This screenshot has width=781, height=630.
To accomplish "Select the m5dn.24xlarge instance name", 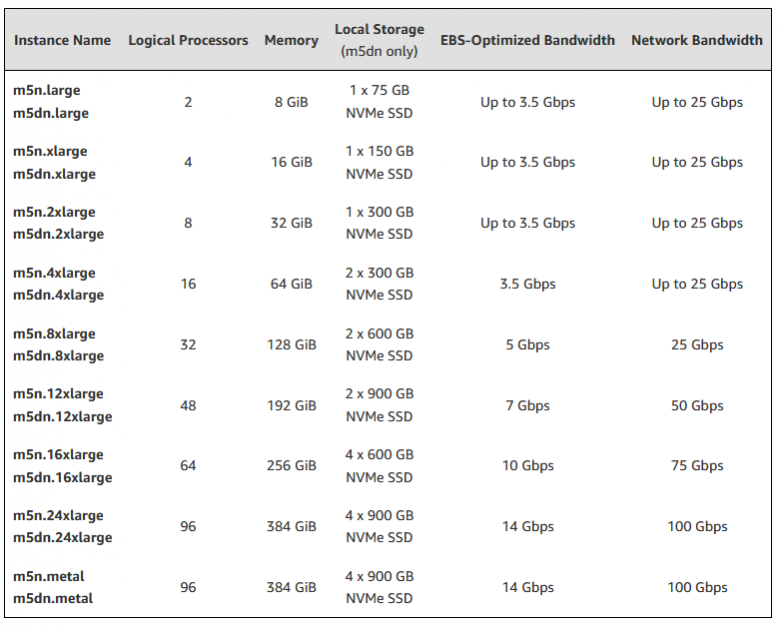I will (x=62, y=538).
